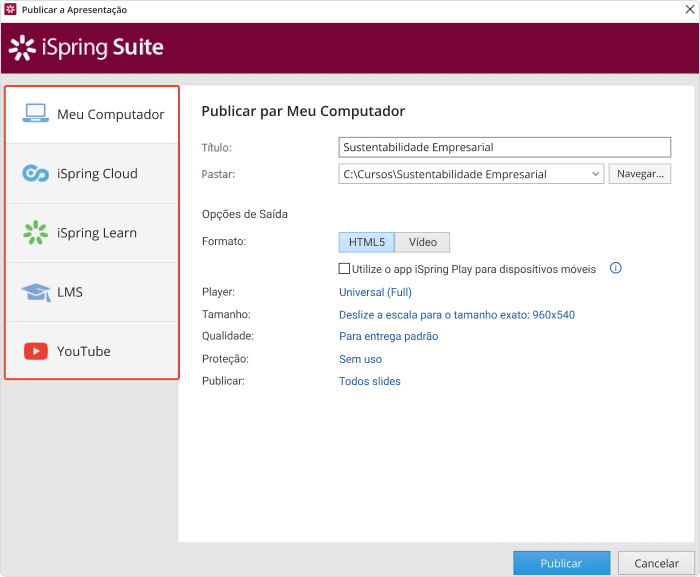Click the 'Opções de Saída' section label
The height and width of the screenshot is (577, 700).
click(245, 214)
